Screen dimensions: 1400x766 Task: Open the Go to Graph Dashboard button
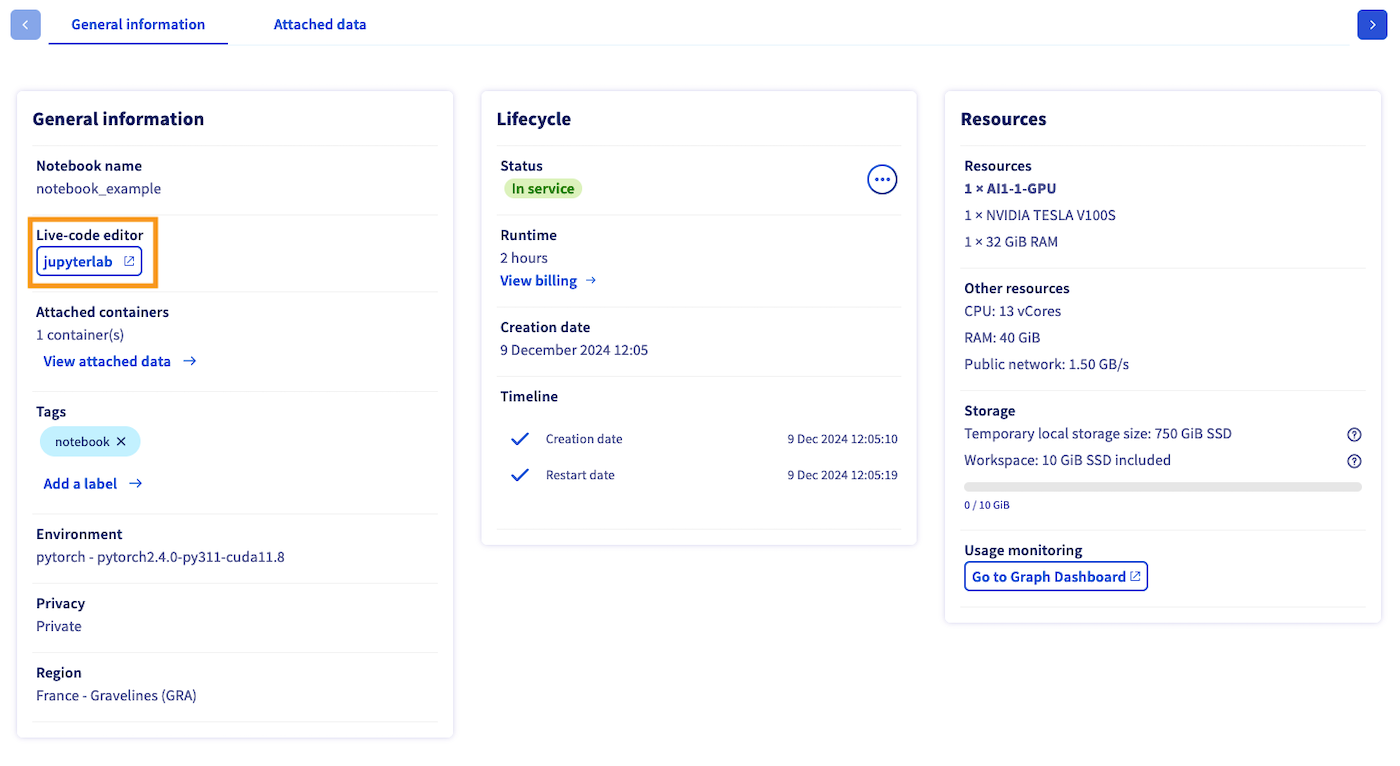(1055, 577)
